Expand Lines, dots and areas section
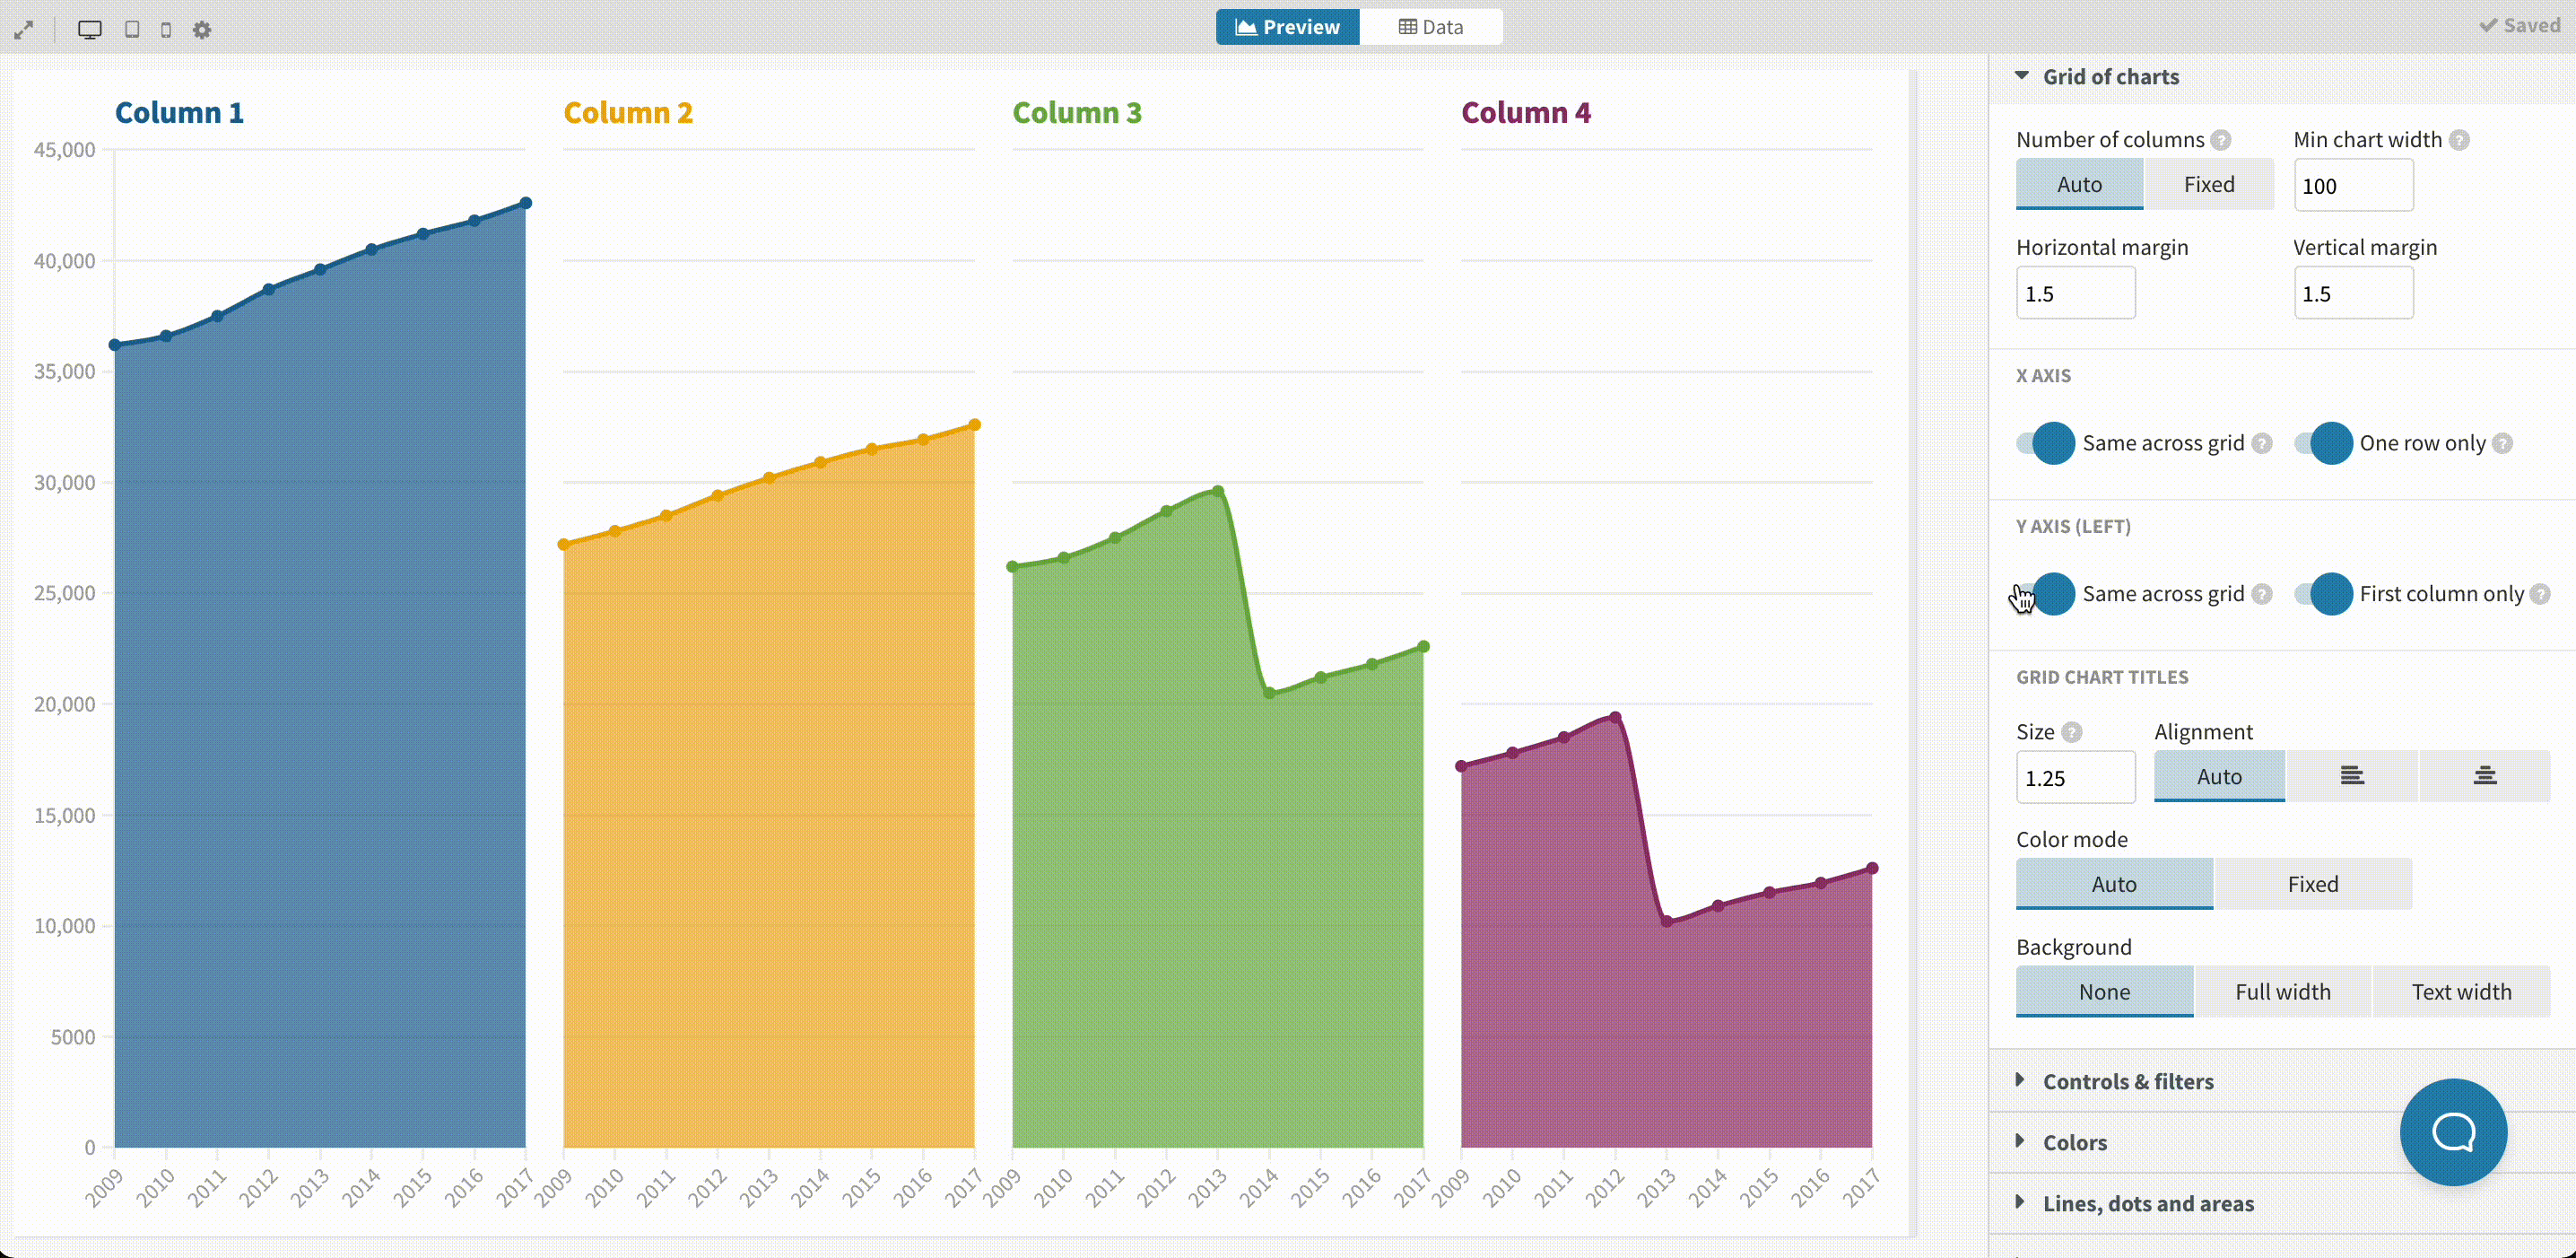The image size is (2576, 1258). click(x=2147, y=1203)
